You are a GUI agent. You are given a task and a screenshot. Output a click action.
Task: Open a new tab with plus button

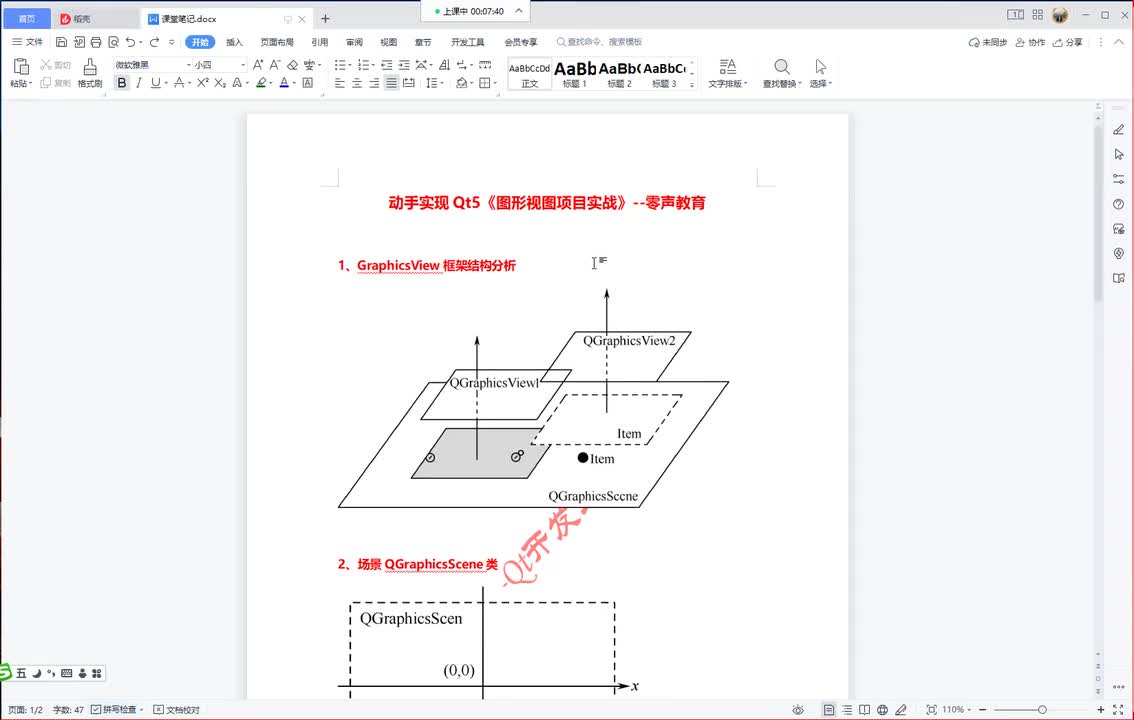(325, 19)
